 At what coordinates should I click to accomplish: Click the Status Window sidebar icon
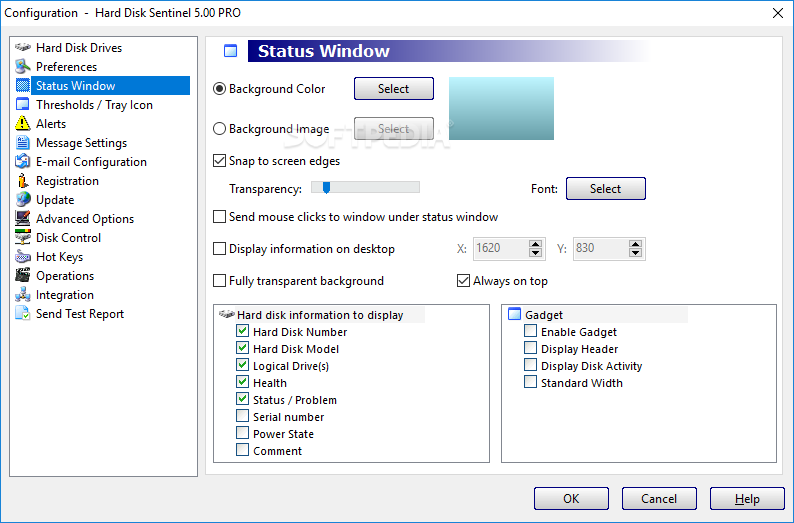[x=22, y=86]
